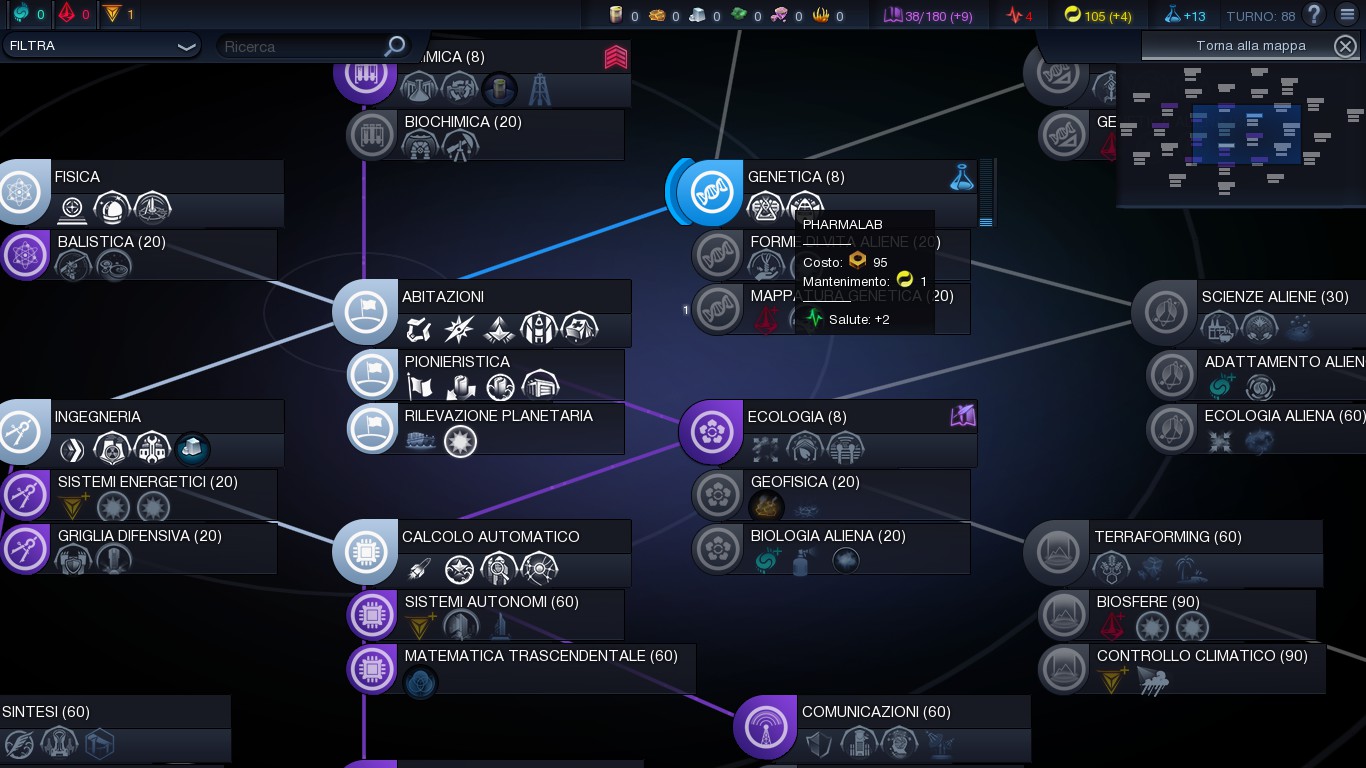
Task: Open the FILTRA dropdown
Action: click(101, 46)
